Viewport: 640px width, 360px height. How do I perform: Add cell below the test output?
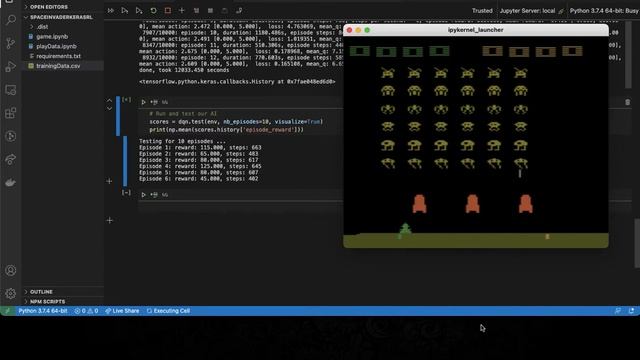(x=109, y=181)
